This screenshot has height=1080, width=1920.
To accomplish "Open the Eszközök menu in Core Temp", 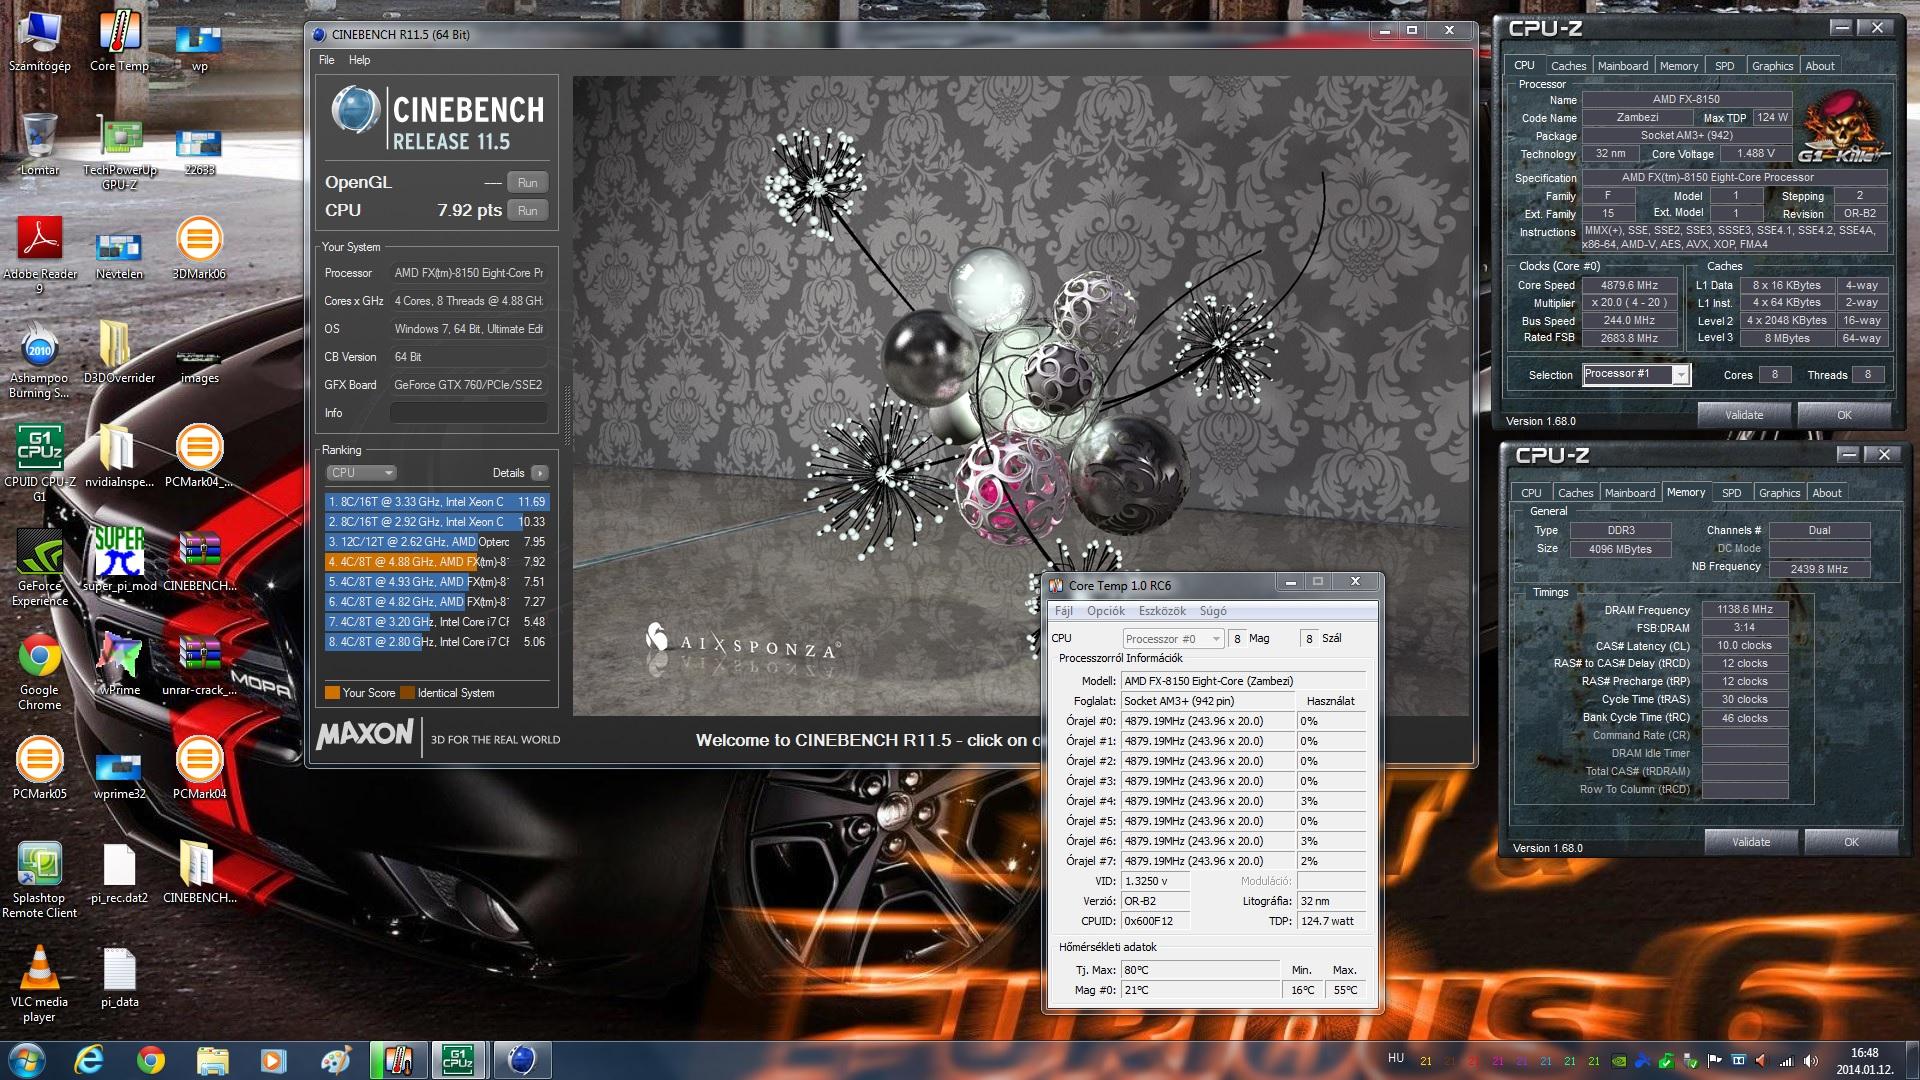I will [1162, 611].
